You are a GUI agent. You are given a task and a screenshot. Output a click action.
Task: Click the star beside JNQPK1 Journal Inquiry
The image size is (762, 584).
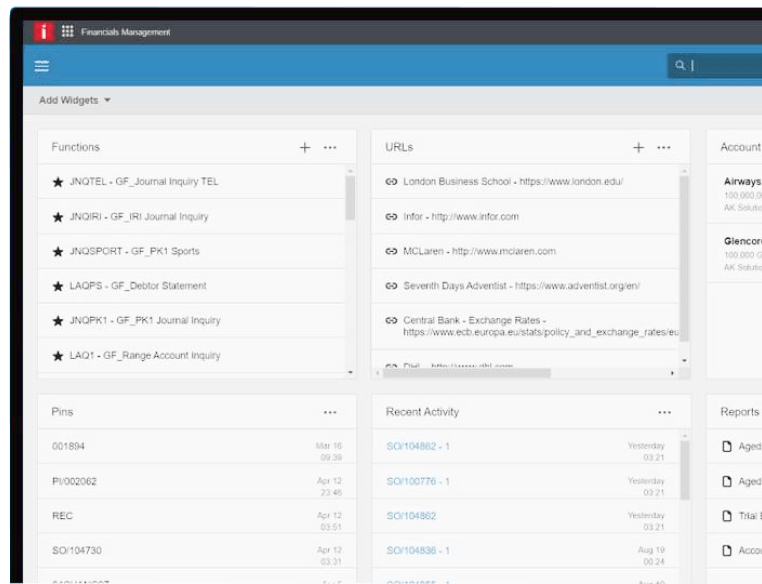(x=58, y=321)
